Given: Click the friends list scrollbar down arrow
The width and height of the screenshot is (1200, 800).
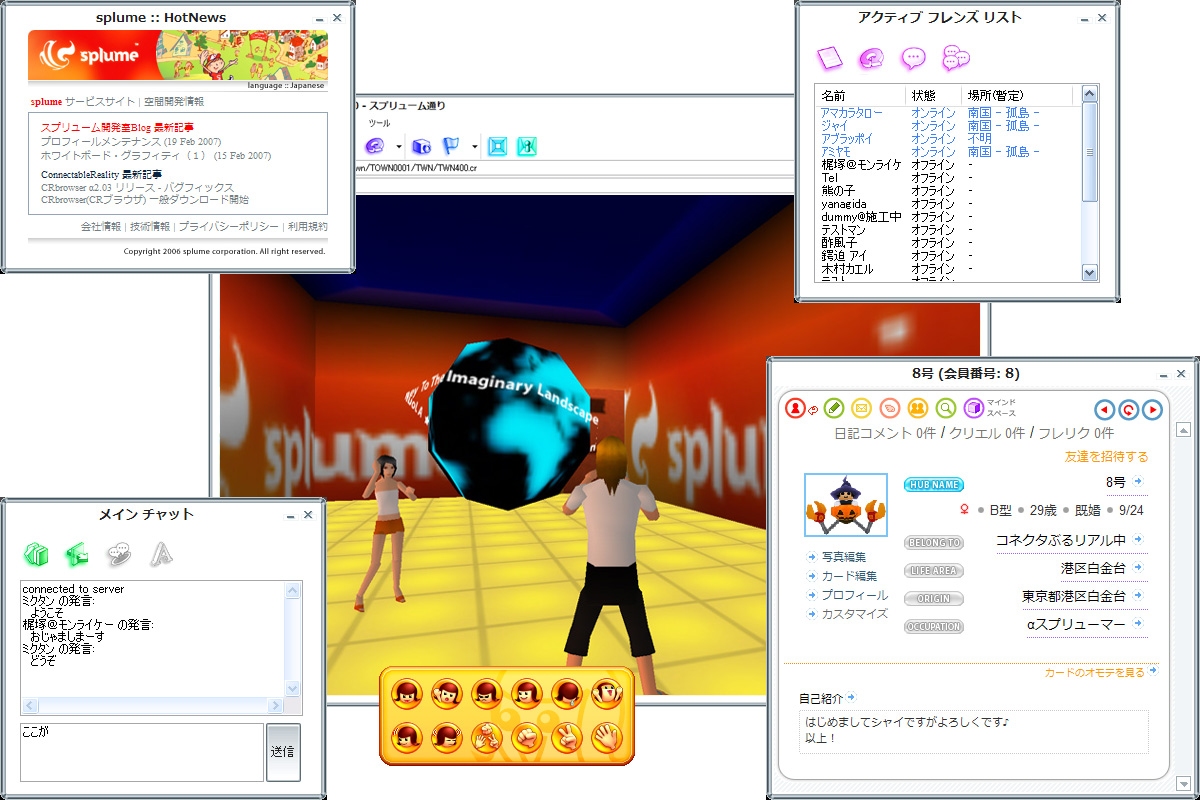Looking at the screenshot, I should pos(1090,272).
